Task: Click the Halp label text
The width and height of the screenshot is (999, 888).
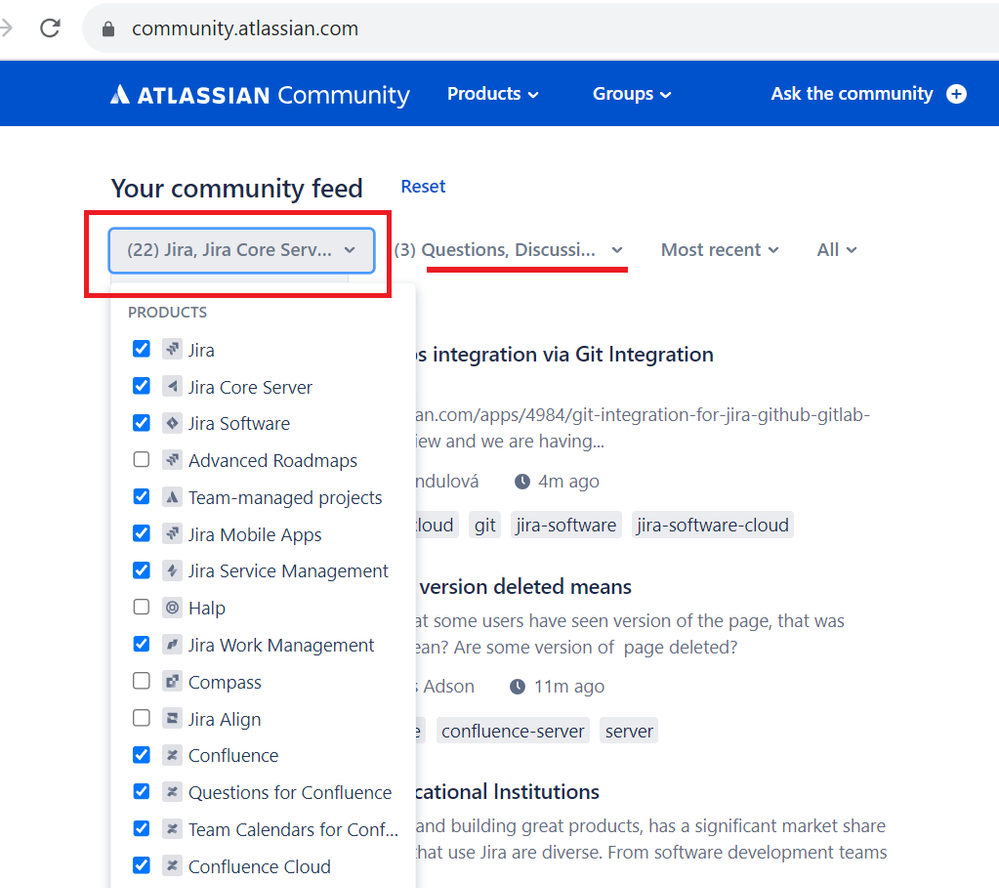Action: tap(206, 608)
